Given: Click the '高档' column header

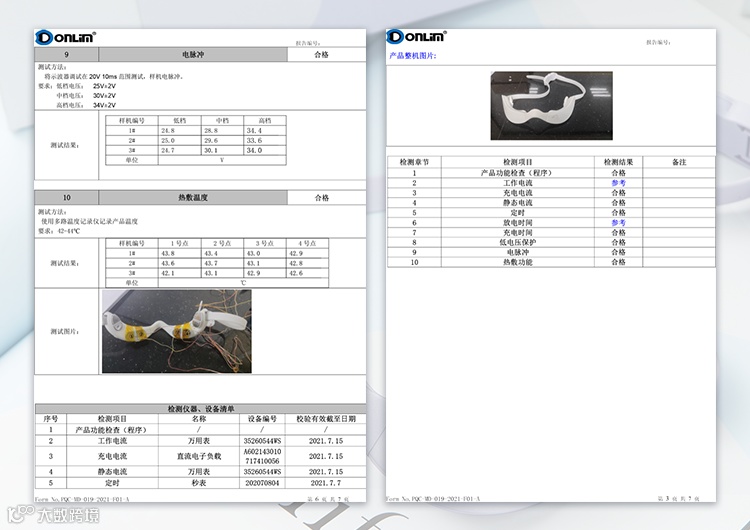Looking at the screenshot, I should (265, 121).
